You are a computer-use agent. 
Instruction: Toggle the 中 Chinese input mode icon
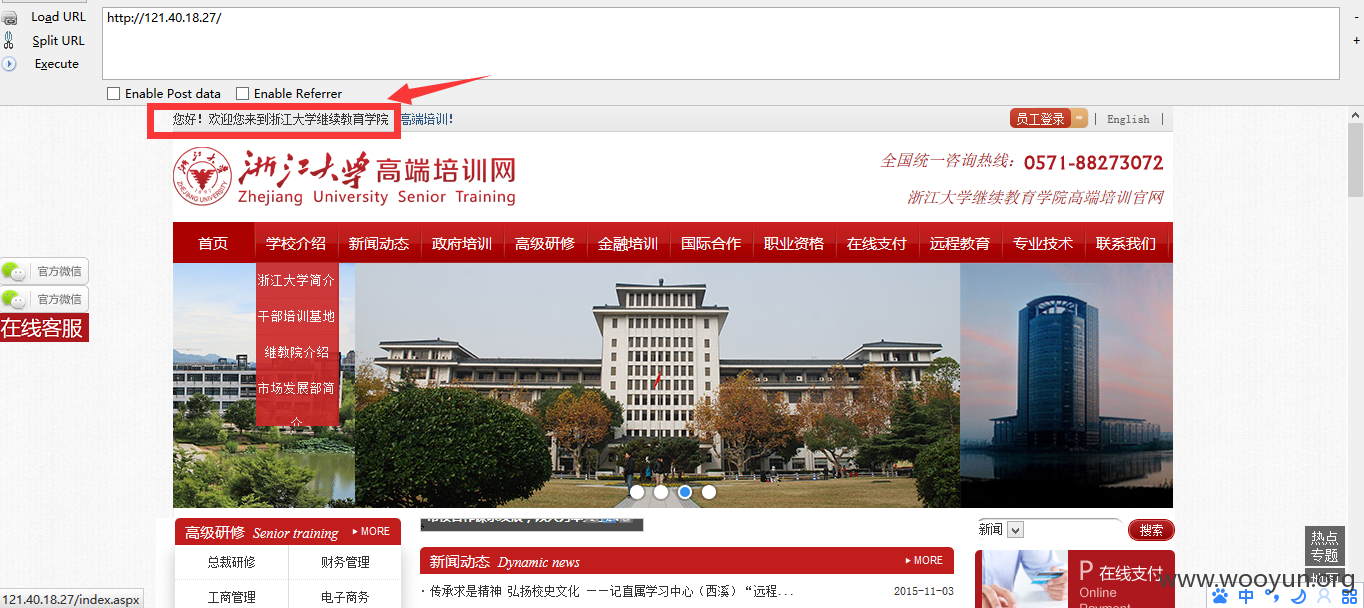1246,596
